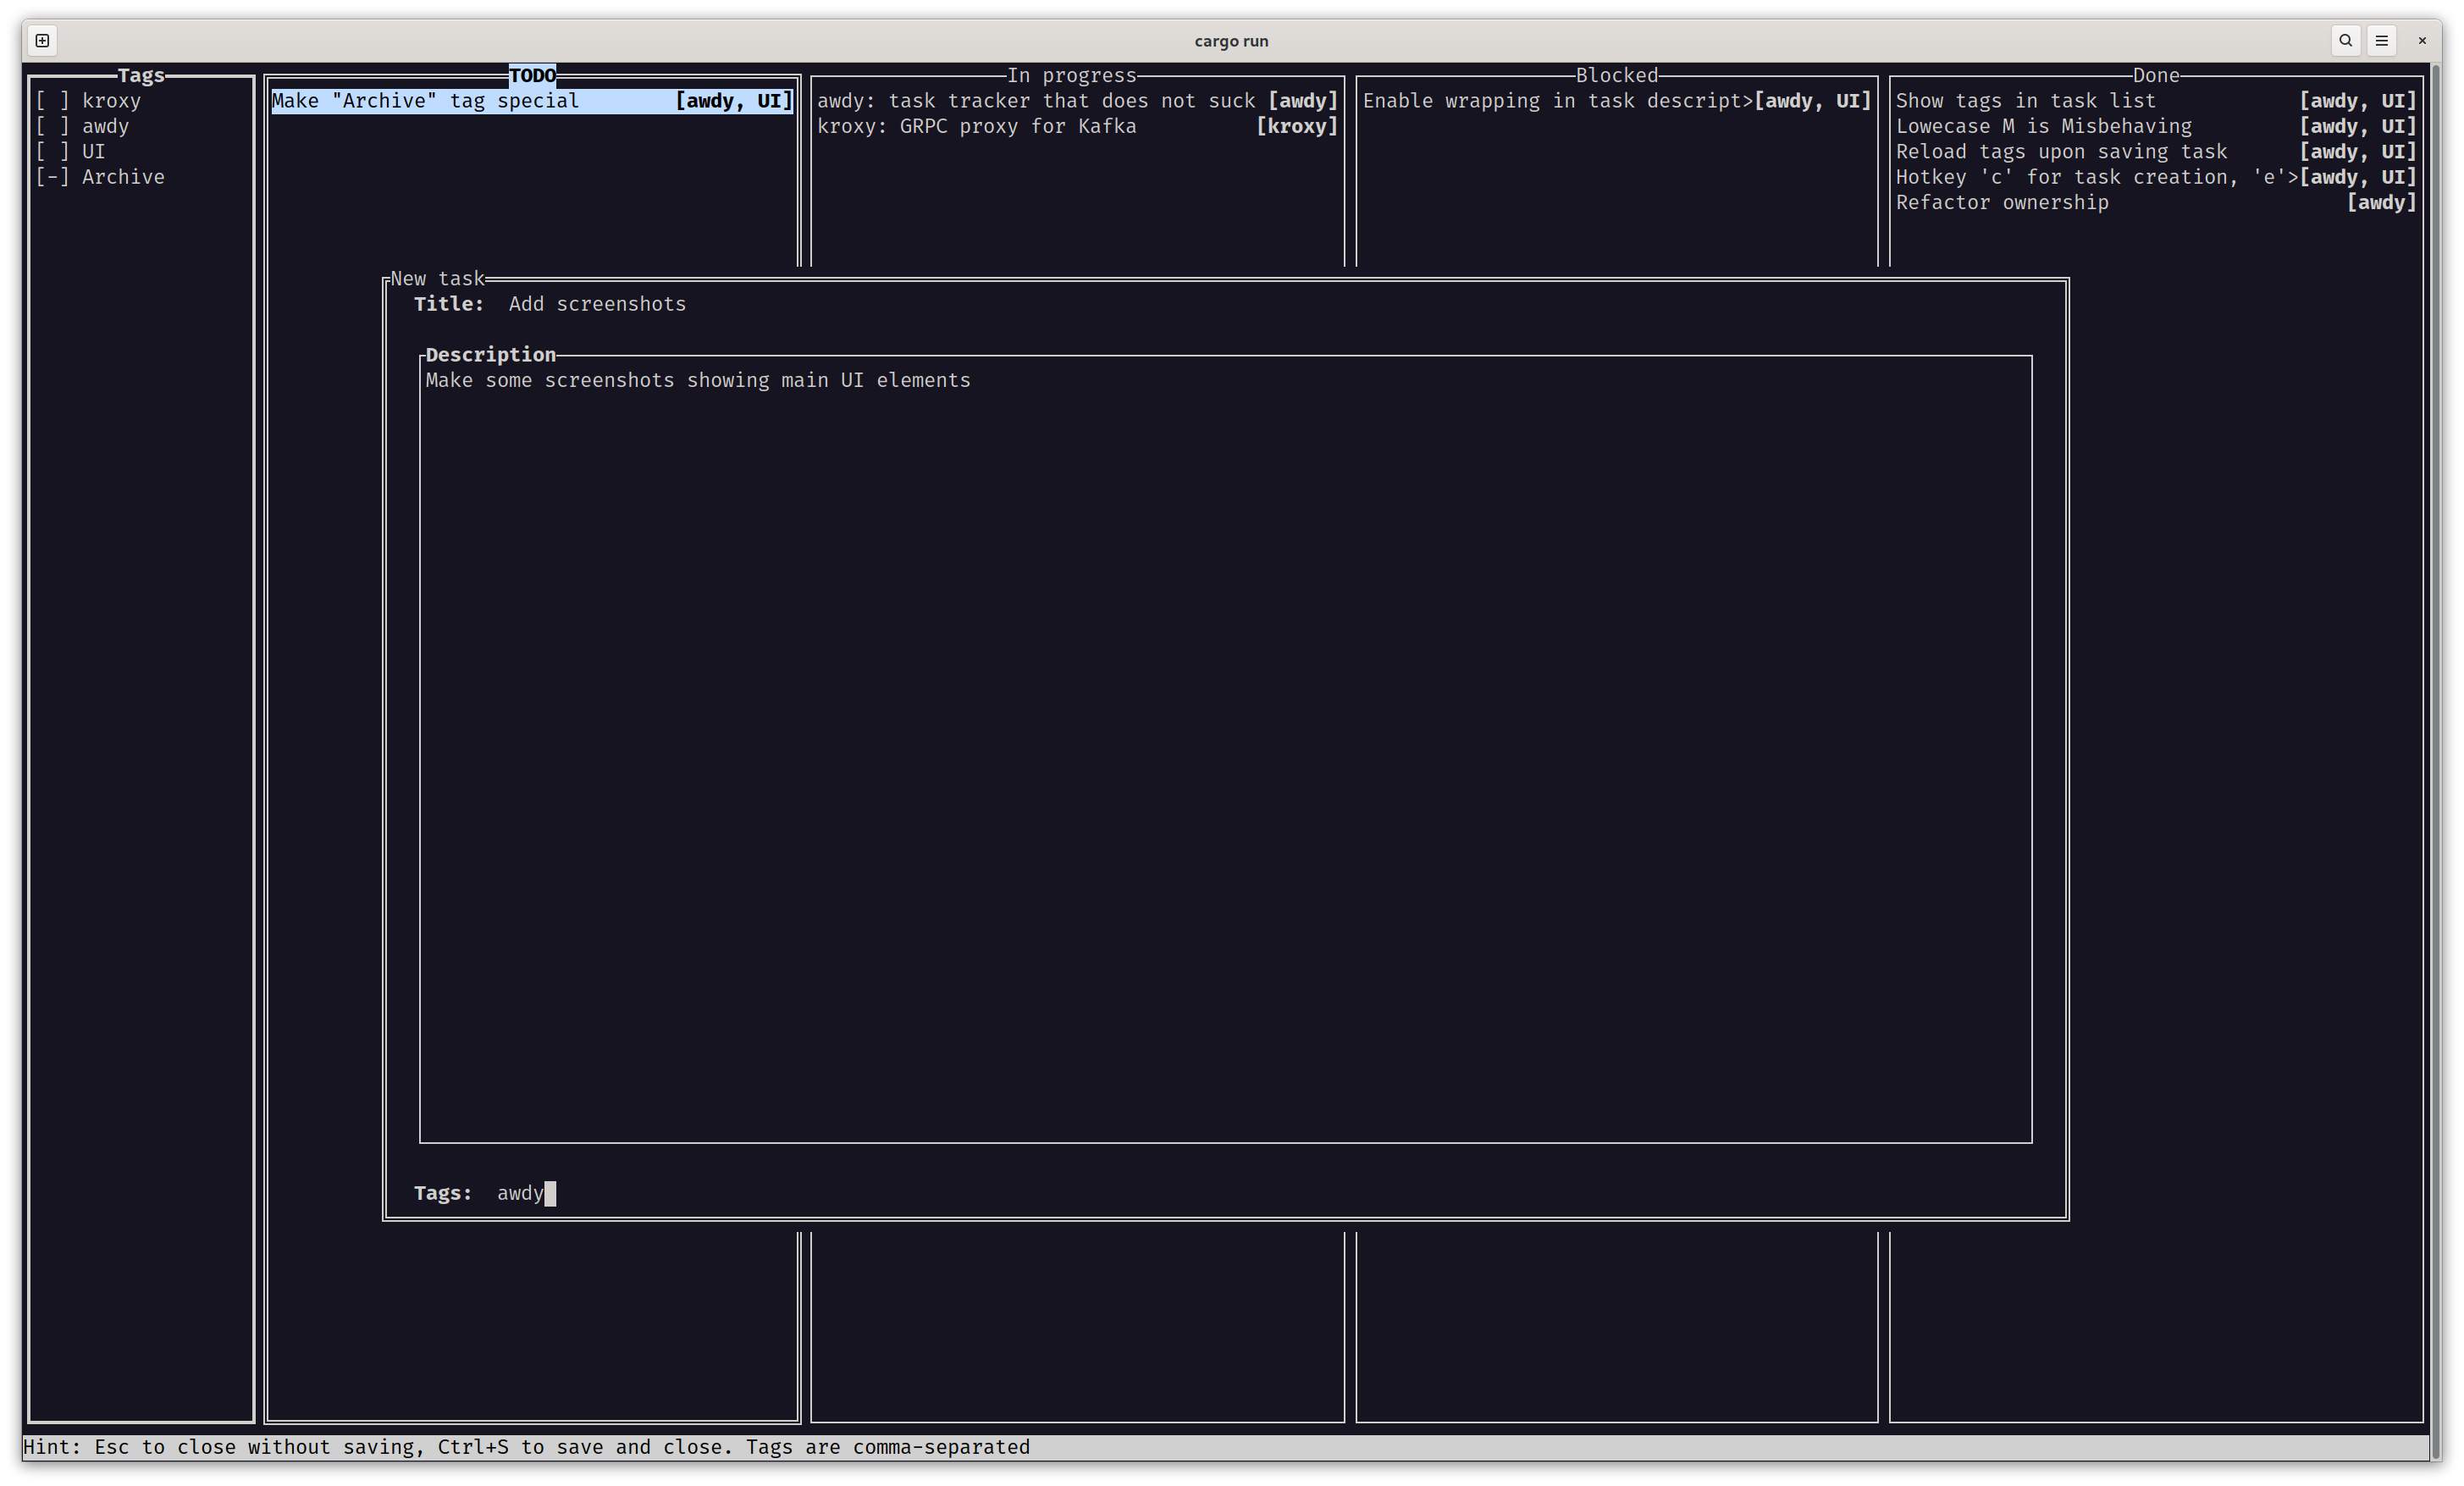Select the Blocked column header

click(1617, 76)
